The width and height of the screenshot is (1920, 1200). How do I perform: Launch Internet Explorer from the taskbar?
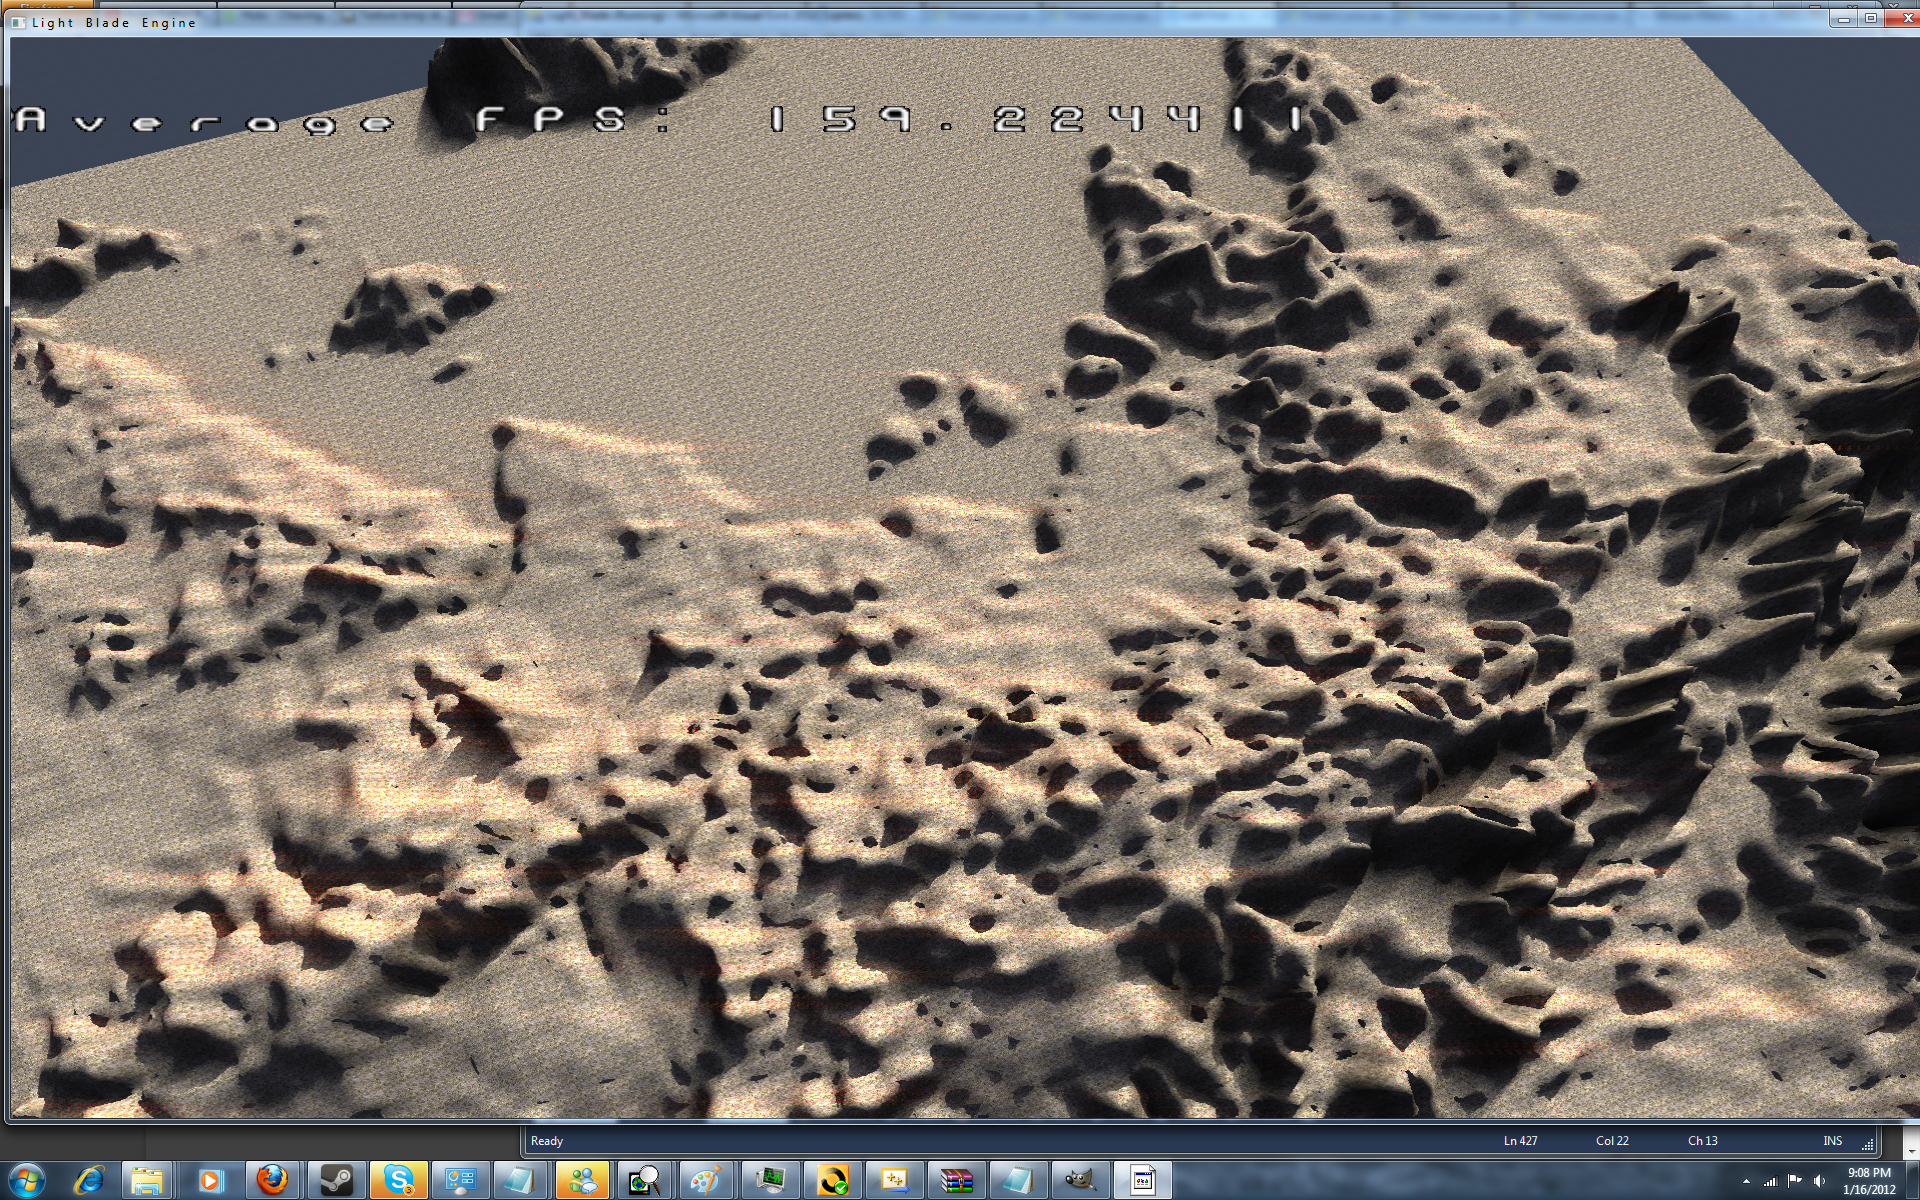pyautogui.click(x=89, y=1180)
